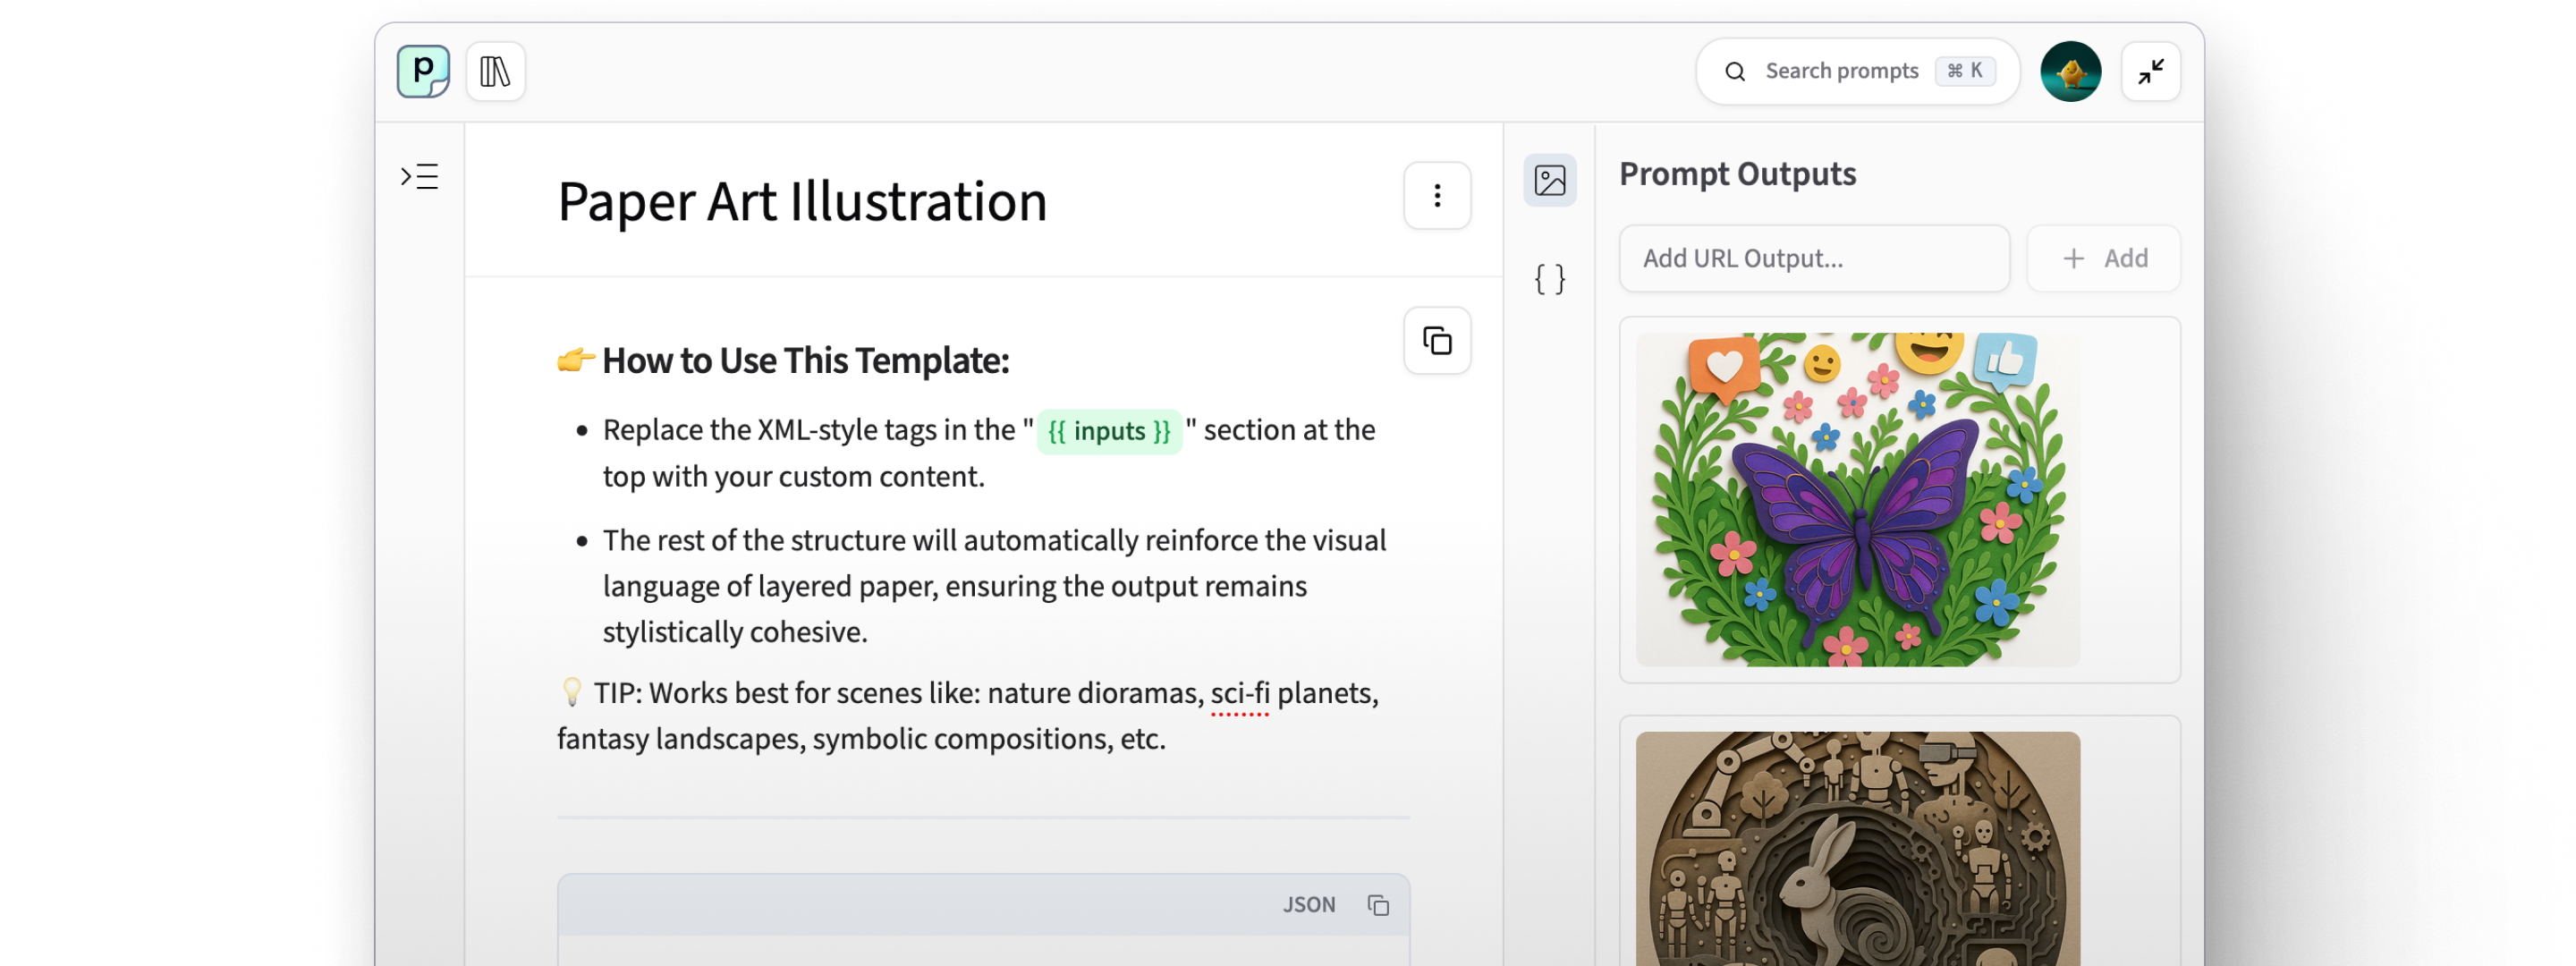Expand the left sidebar panel toggle
The image size is (2576, 966).
(420, 177)
